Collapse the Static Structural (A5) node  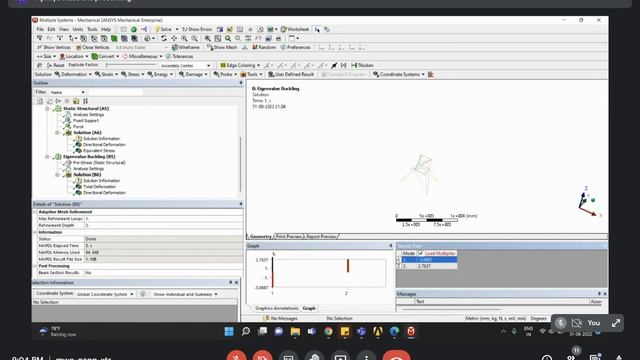click(x=47, y=109)
